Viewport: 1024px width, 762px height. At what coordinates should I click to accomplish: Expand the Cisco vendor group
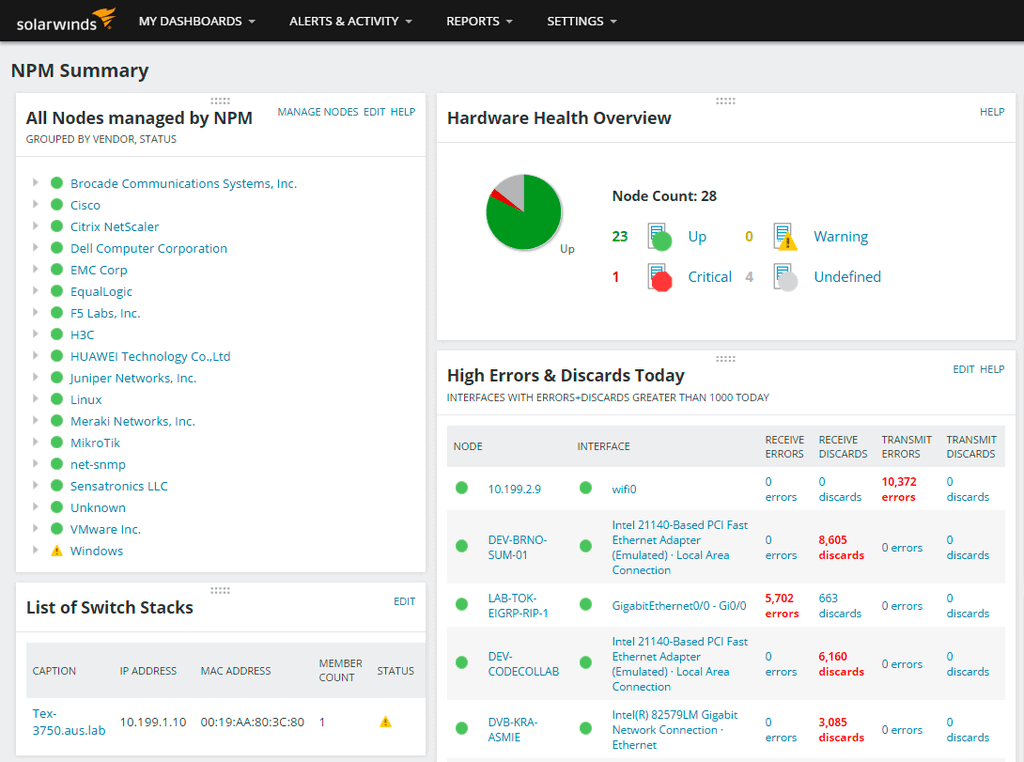click(x=35, y=204)
